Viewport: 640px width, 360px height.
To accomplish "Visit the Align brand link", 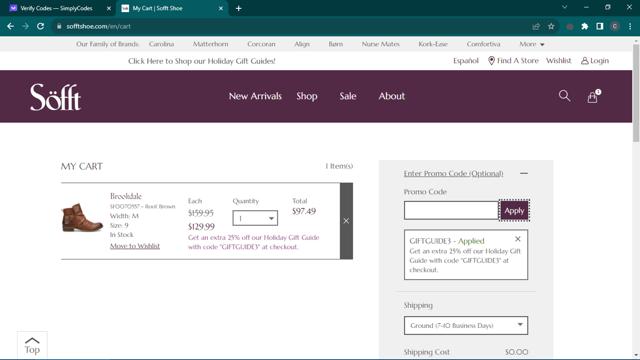I will [x=302, y=44].
